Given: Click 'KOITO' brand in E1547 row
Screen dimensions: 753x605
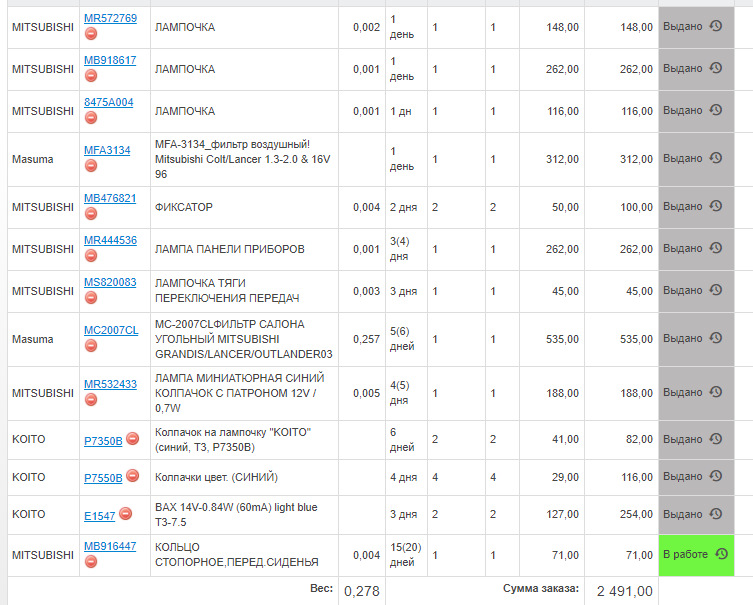Looking at the screenshot, I should click(28, 514).
